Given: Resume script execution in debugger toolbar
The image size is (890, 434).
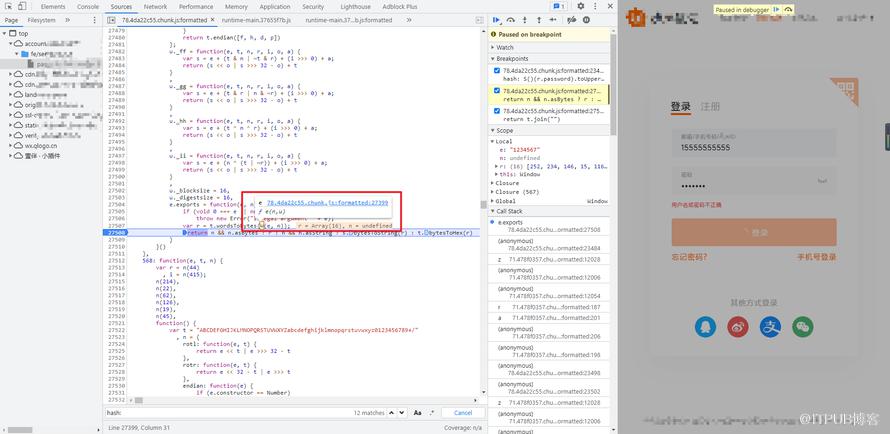Looking at the screenshot, I should [x=497, y=20].
